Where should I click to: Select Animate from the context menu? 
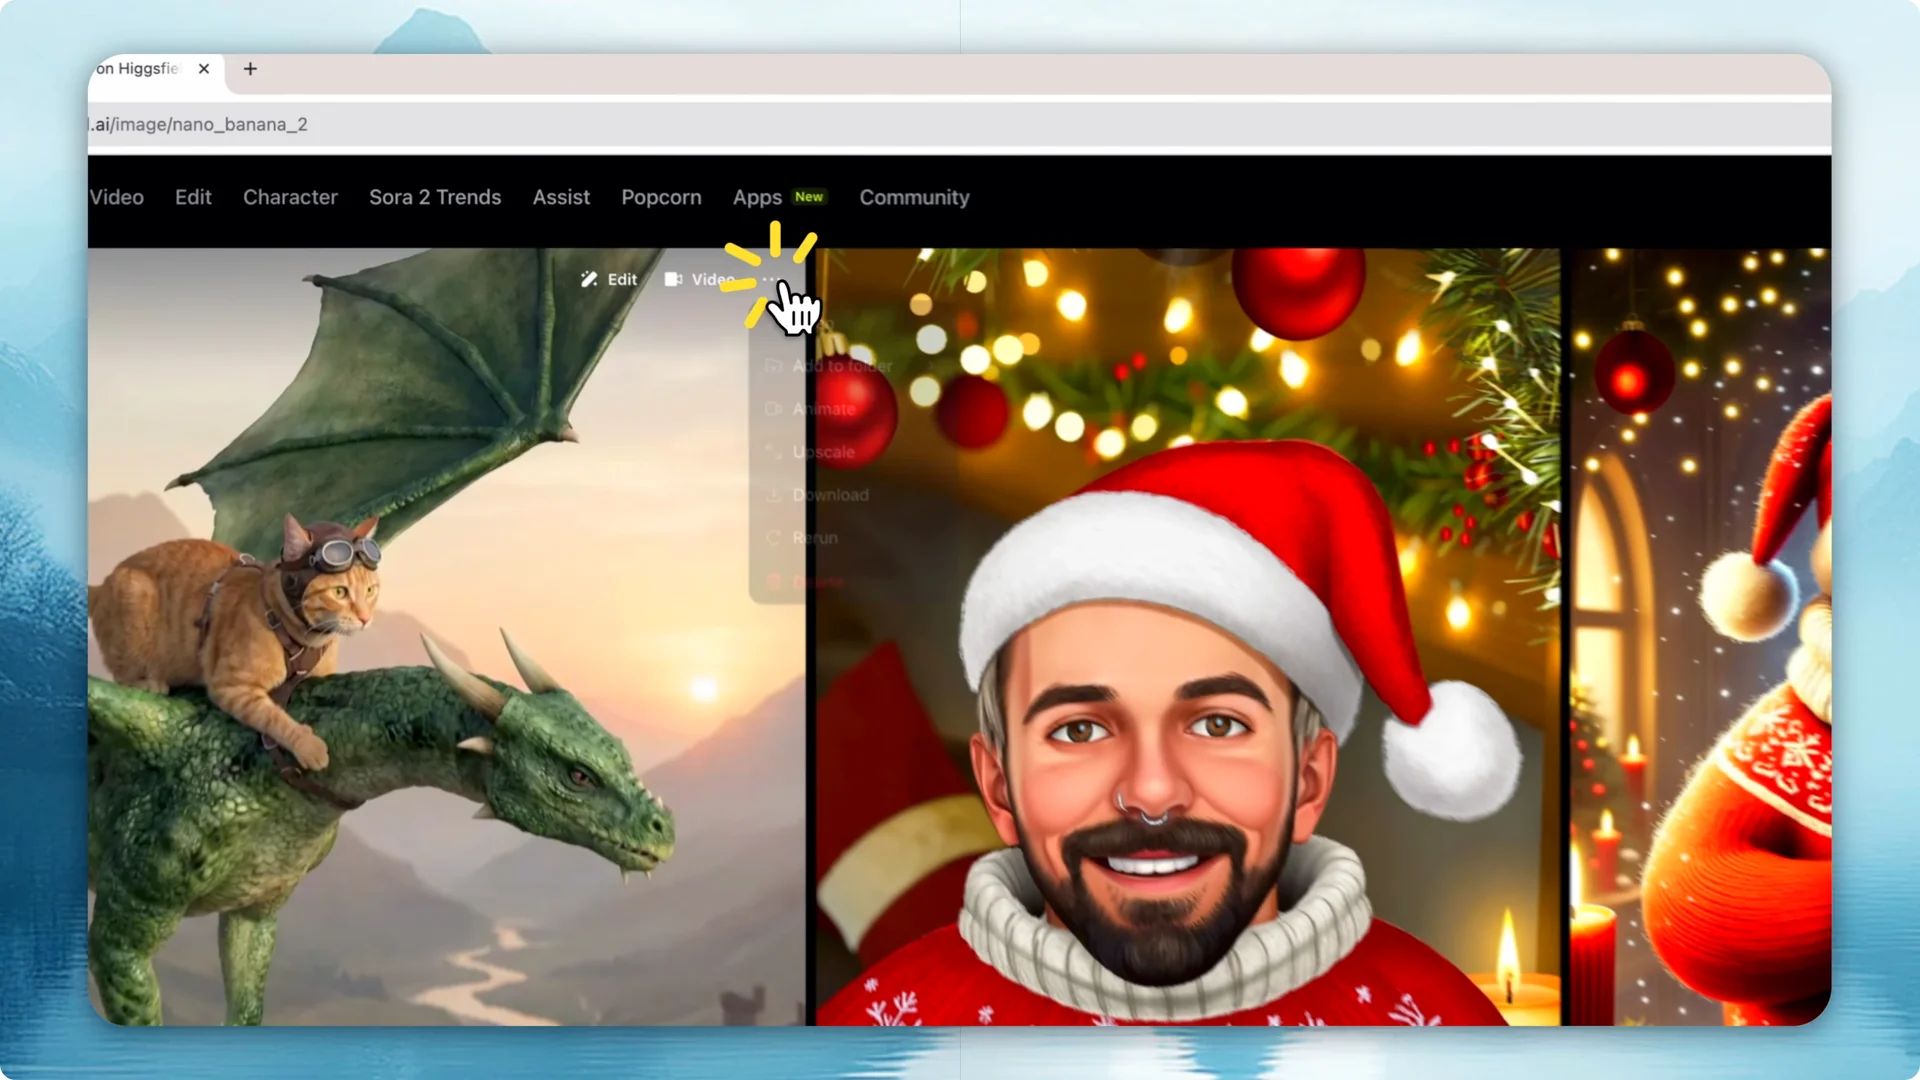[x=822, y=409]
